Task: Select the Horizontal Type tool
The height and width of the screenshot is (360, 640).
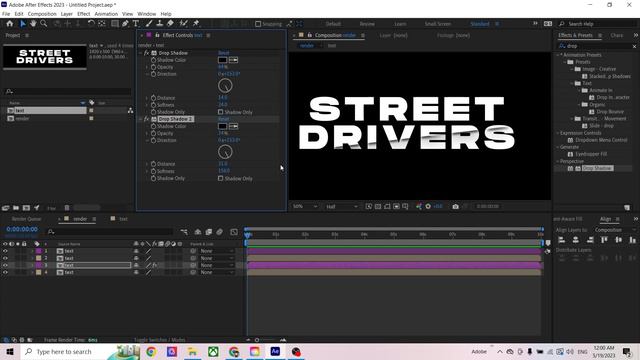Action: [136, 24]
